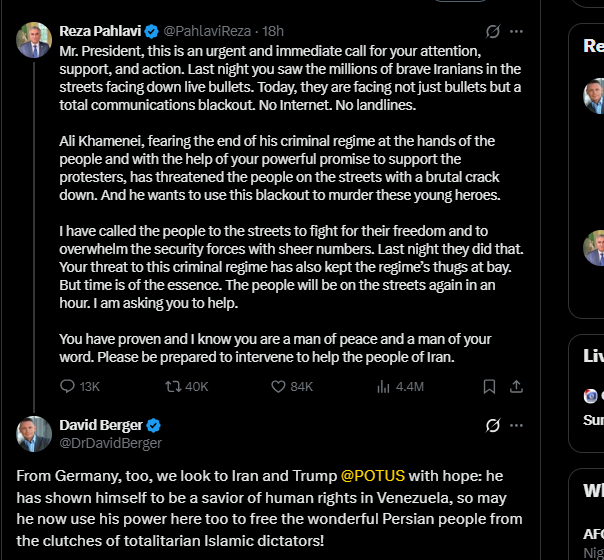Expand more menu on David Berger's post
The height and width of the screenshot is (560, 604).
click(x=516, y=425)
